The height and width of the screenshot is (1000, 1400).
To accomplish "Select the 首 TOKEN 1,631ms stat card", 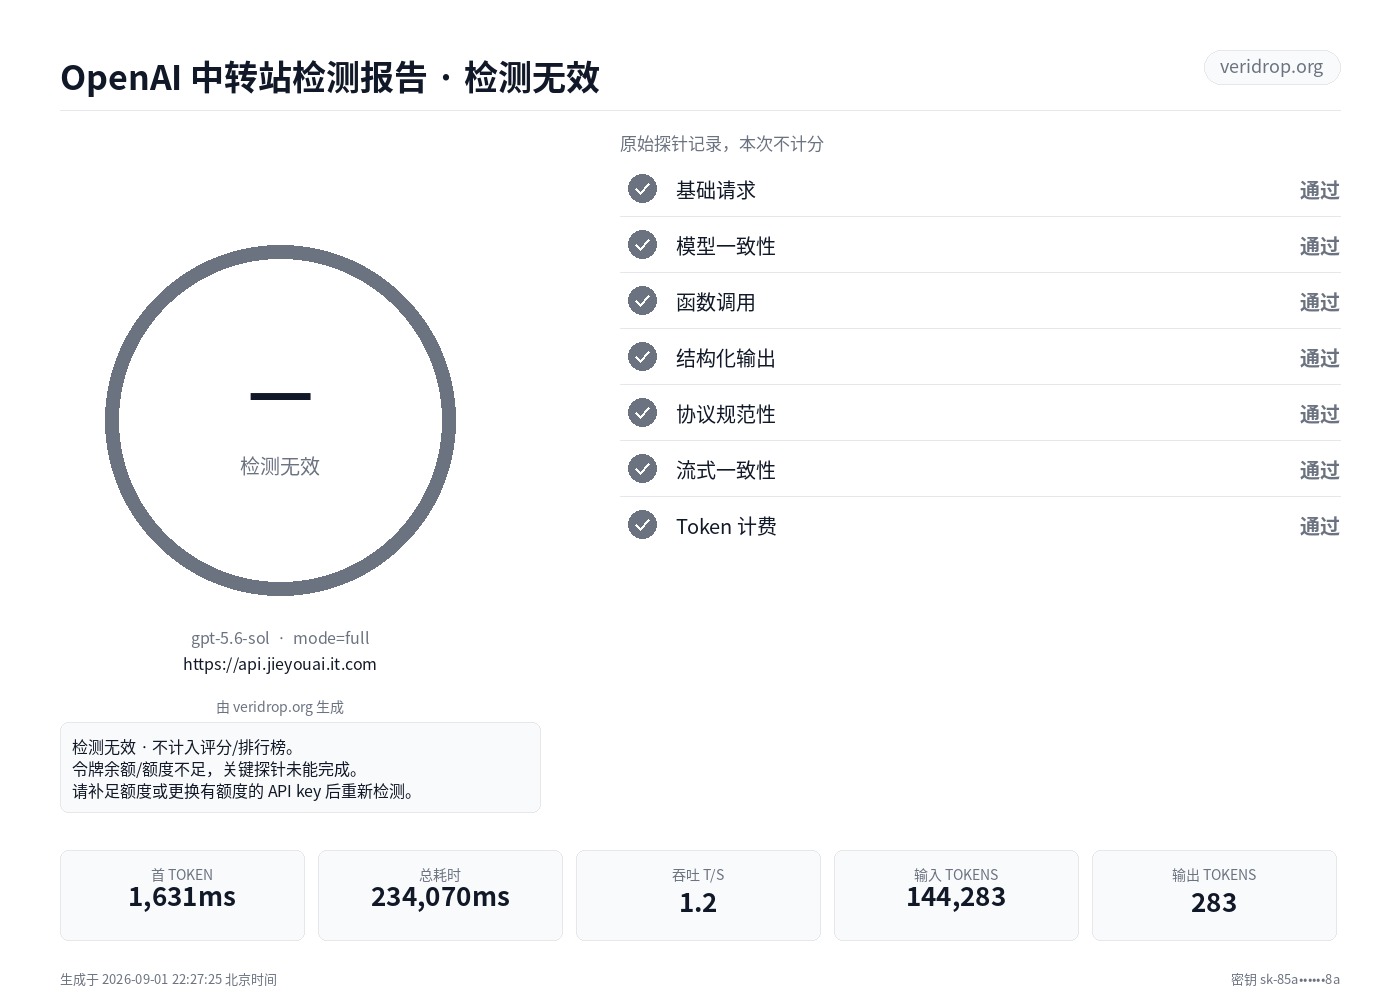I will tap(182, 895).
